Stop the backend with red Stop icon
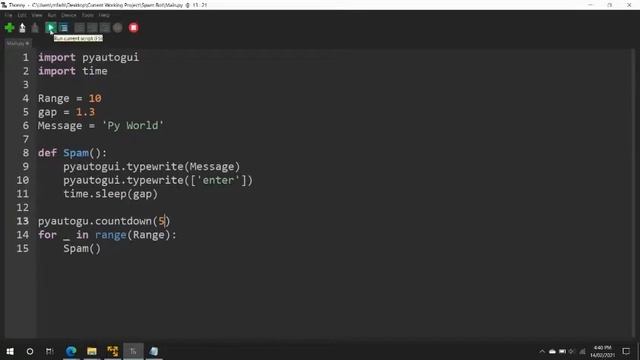The height and width of the screenshot is (360, 640). tap(133, 28)
